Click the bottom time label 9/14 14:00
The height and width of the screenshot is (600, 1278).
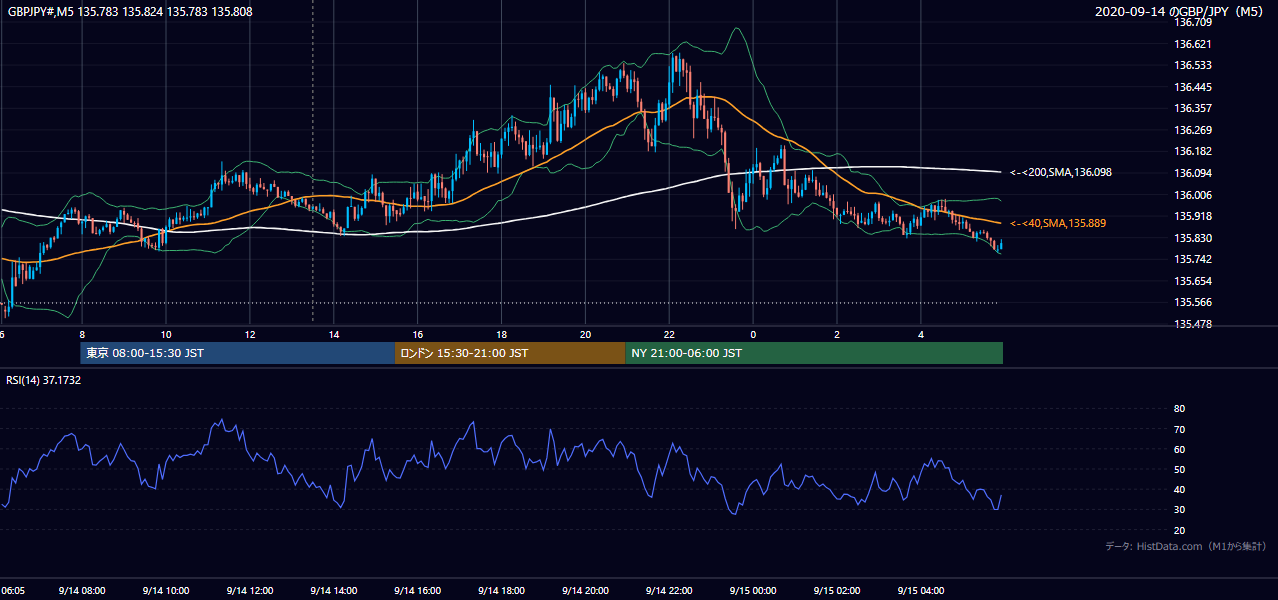334,591
